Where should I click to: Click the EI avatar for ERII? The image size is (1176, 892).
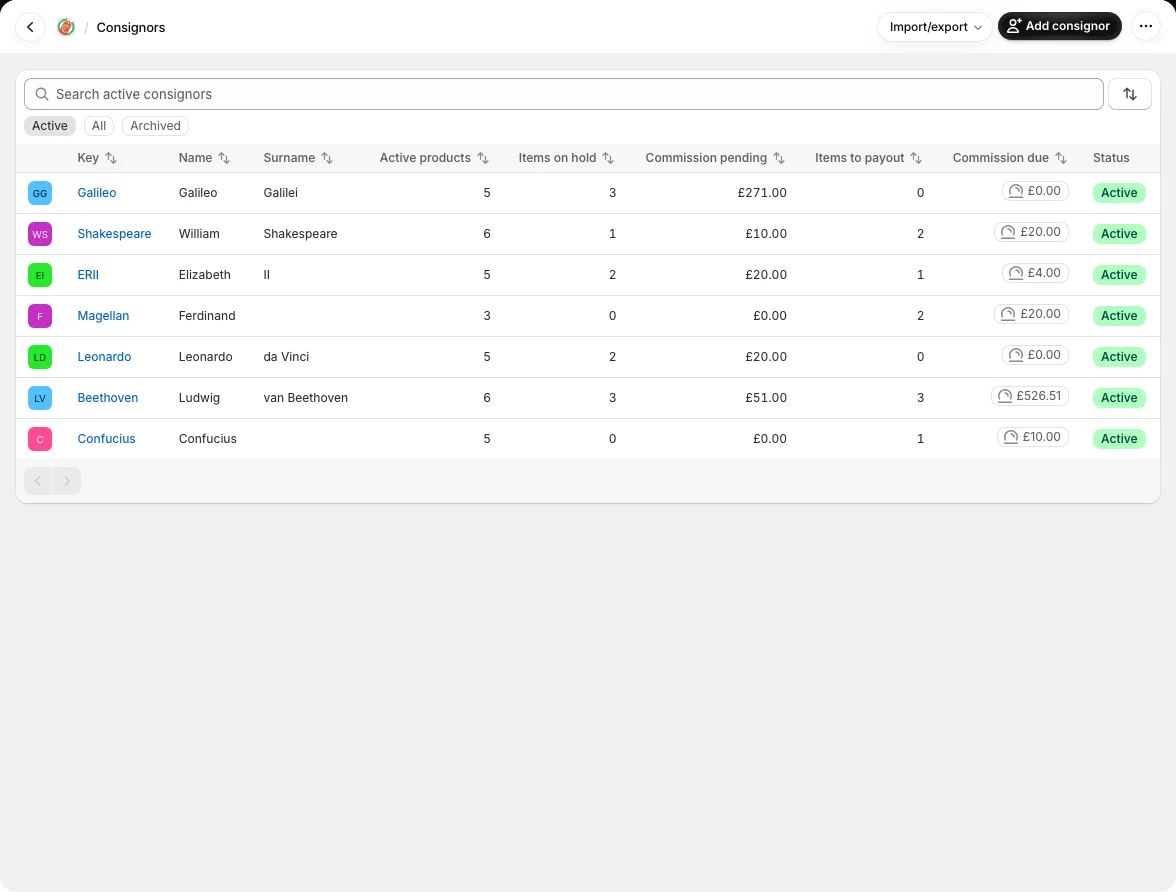(40, 275)
